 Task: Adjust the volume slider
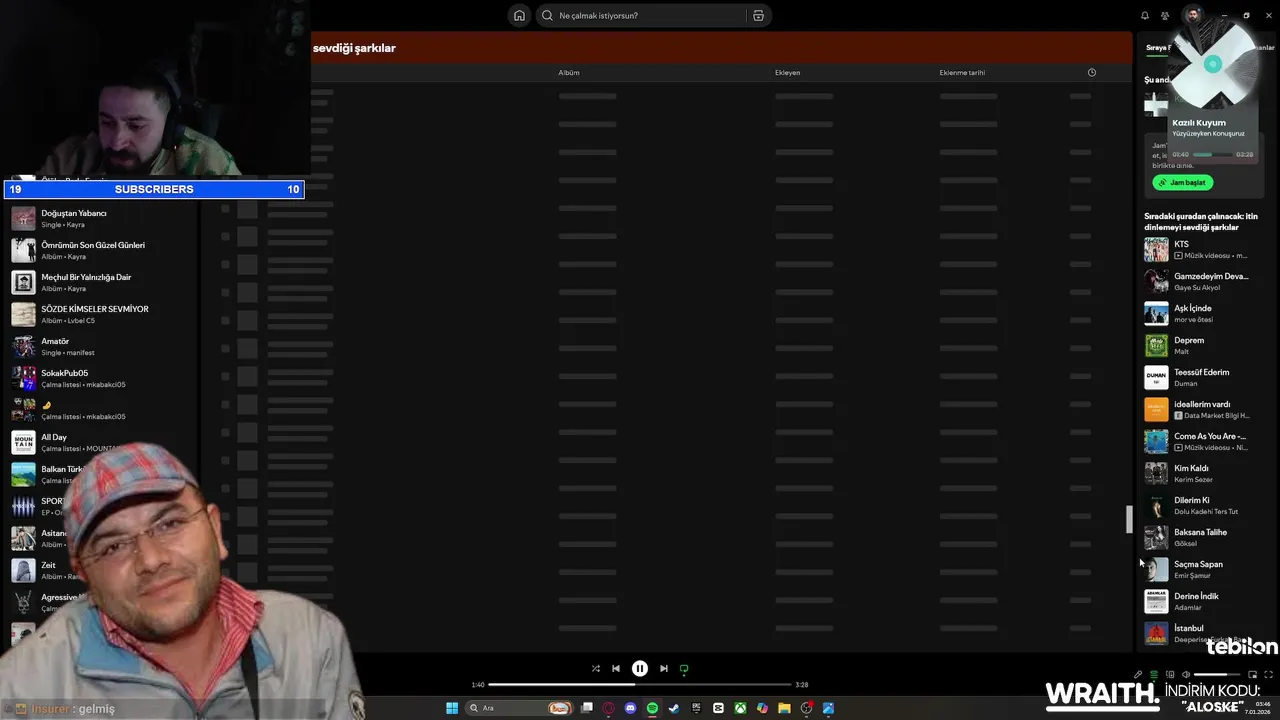pos(1217,674)
